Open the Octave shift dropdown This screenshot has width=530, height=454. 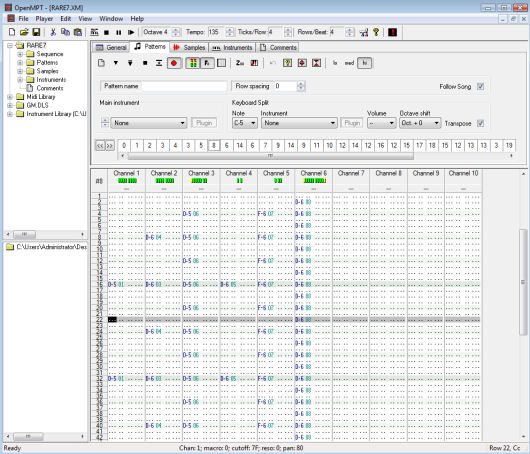(420, 123)
